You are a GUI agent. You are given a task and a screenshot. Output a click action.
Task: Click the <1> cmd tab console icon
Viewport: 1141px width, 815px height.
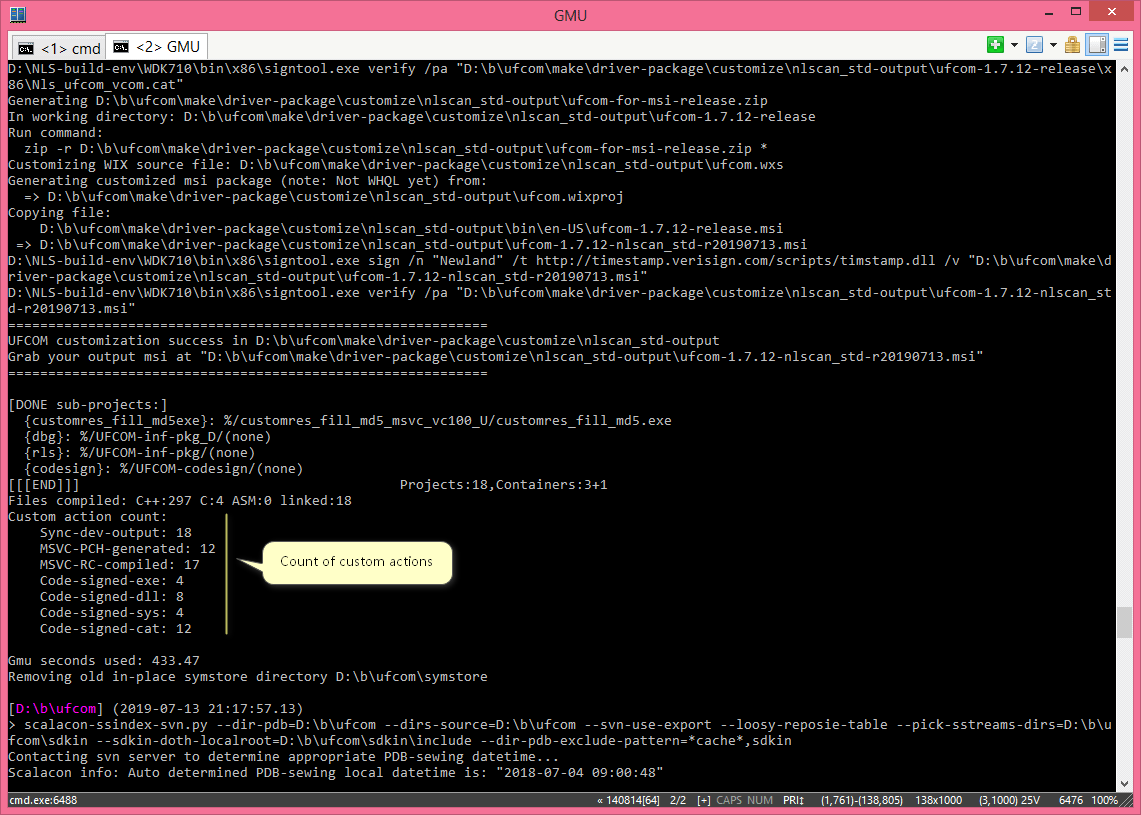[26, 48]
